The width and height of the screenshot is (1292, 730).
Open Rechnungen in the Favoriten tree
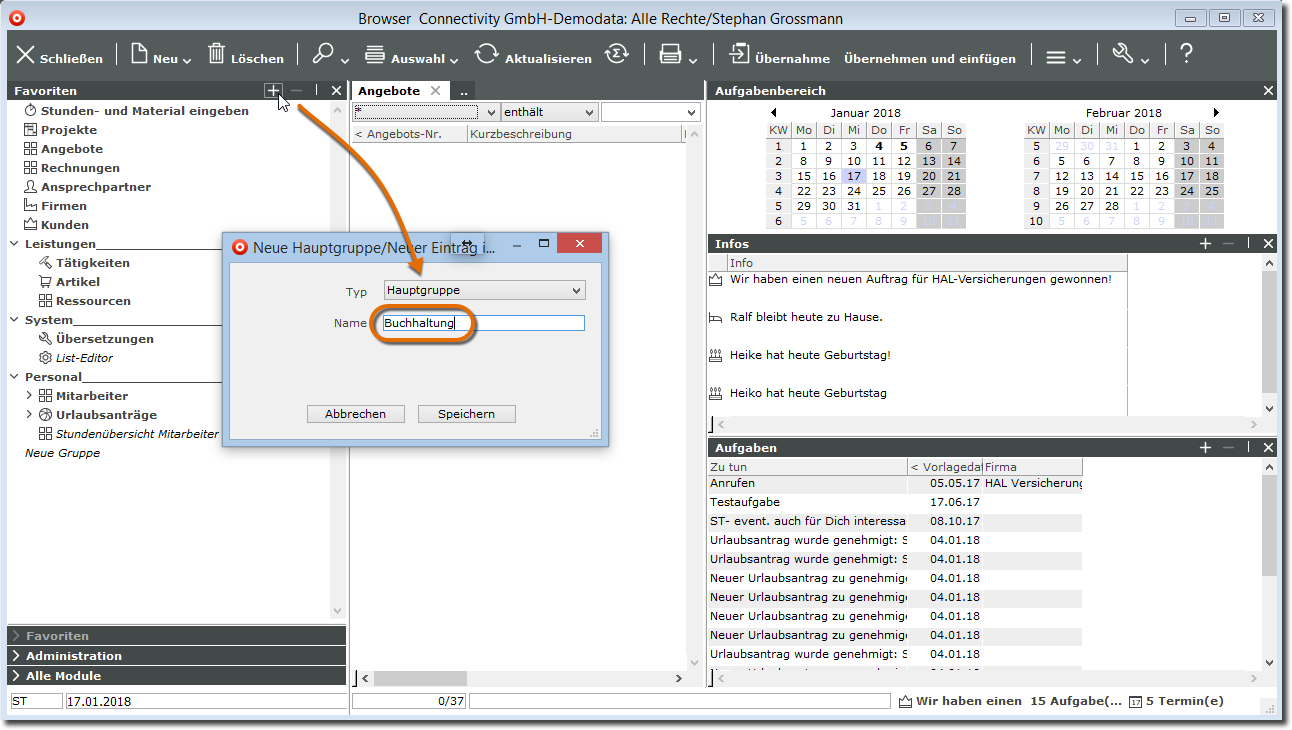point(80,168)
